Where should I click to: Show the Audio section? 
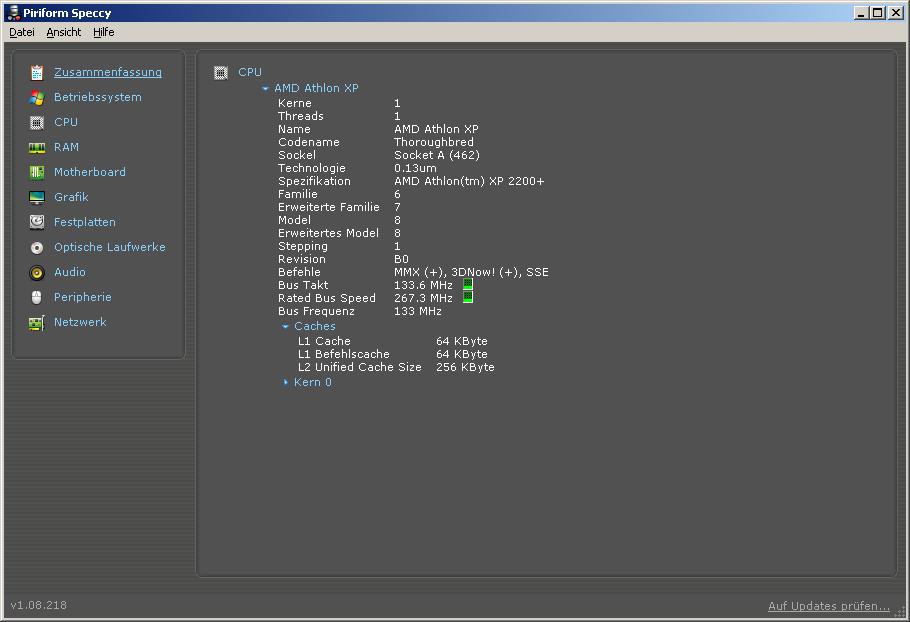[x=70, y=272]
